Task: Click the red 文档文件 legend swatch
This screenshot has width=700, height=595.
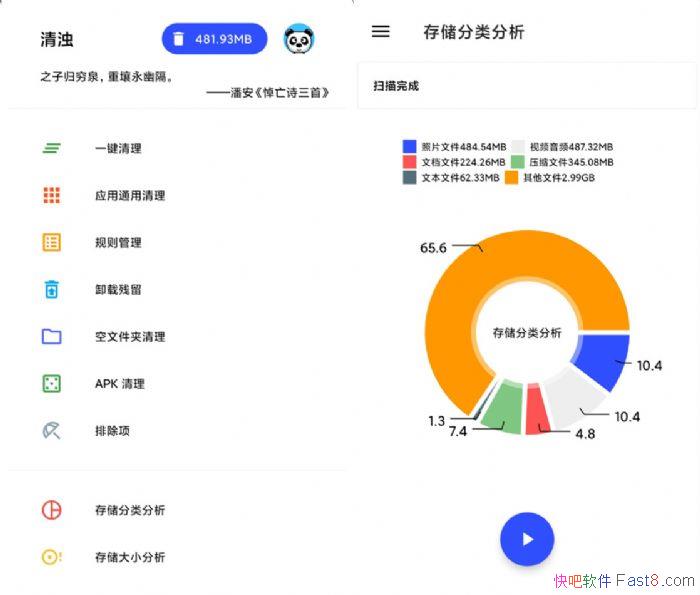Action: 410,162
